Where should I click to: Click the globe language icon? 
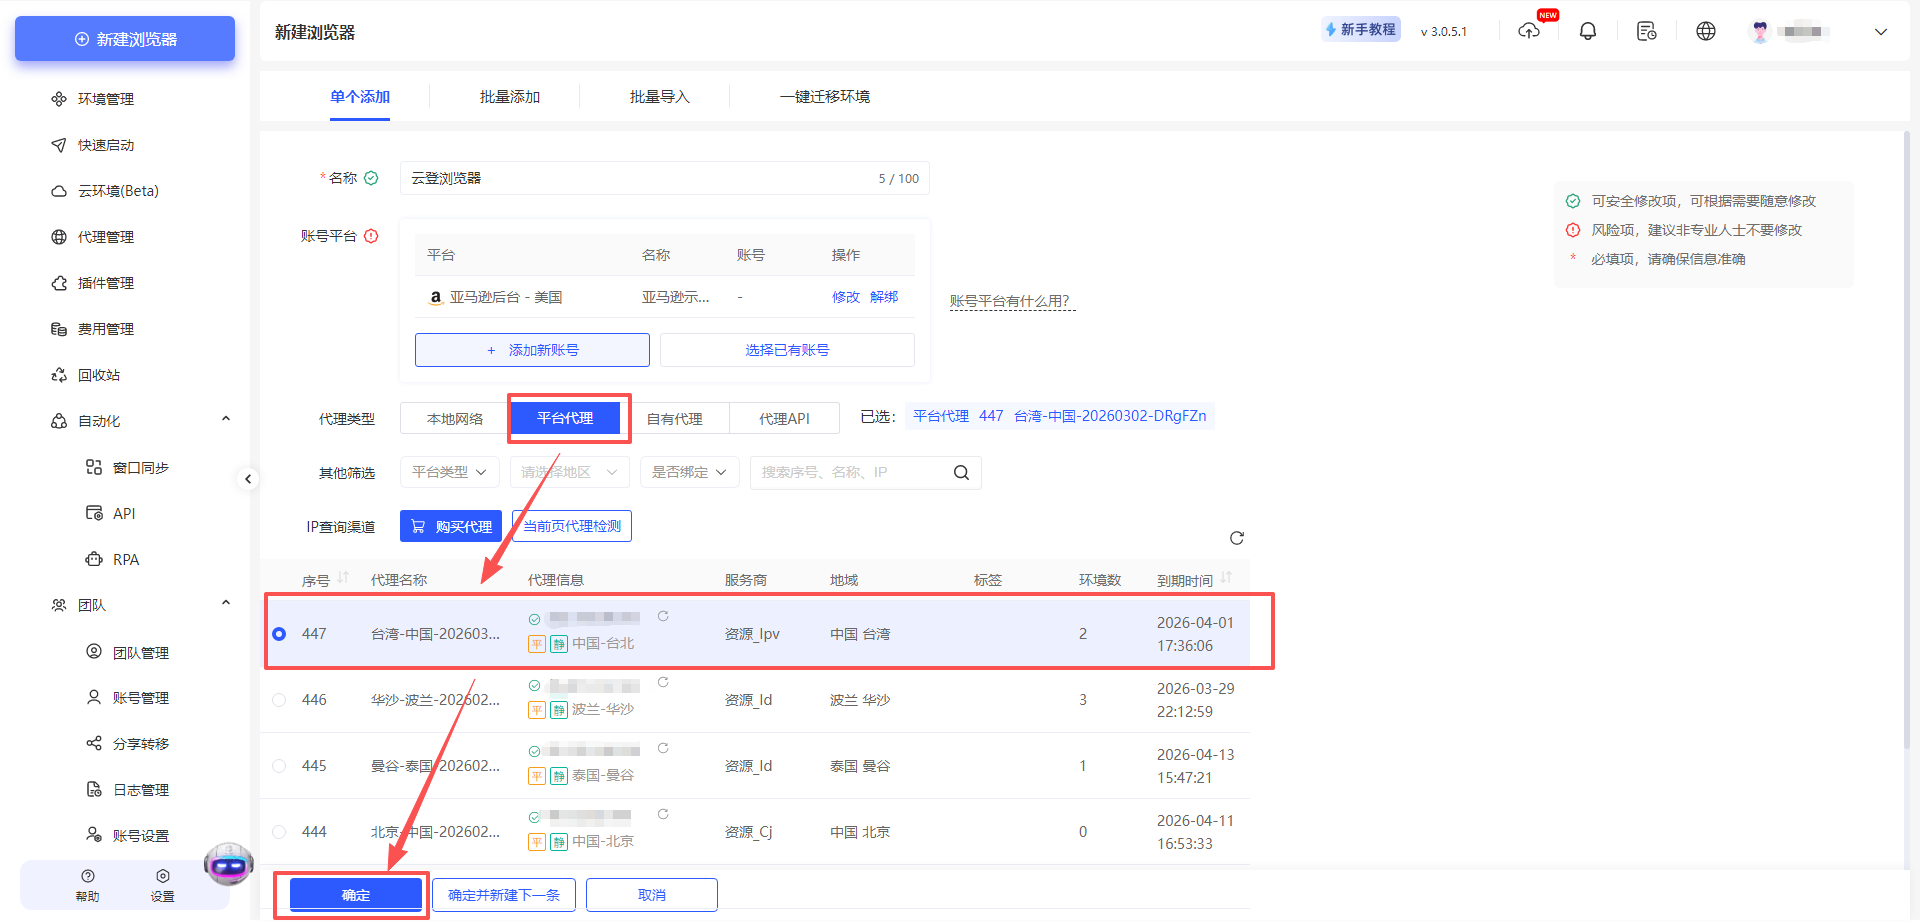1705,30
